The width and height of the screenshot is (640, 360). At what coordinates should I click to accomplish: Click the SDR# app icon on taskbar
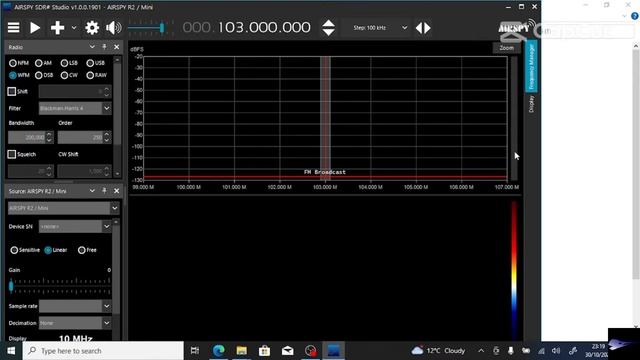(x=333, y=351)
